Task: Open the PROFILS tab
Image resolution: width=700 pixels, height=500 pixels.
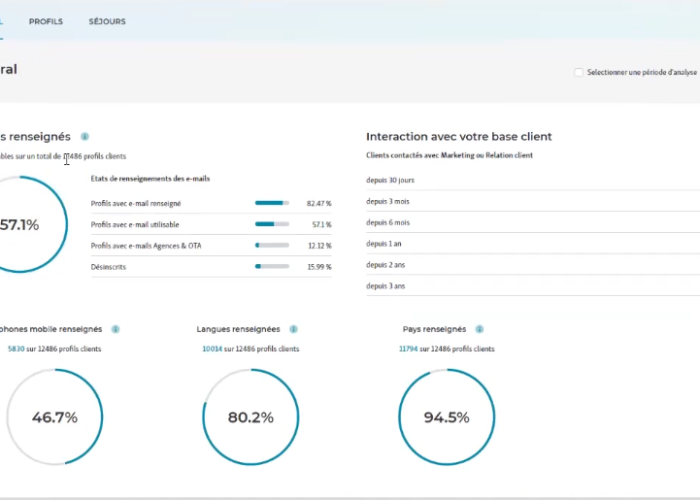Action: click(x=46, y=21)
